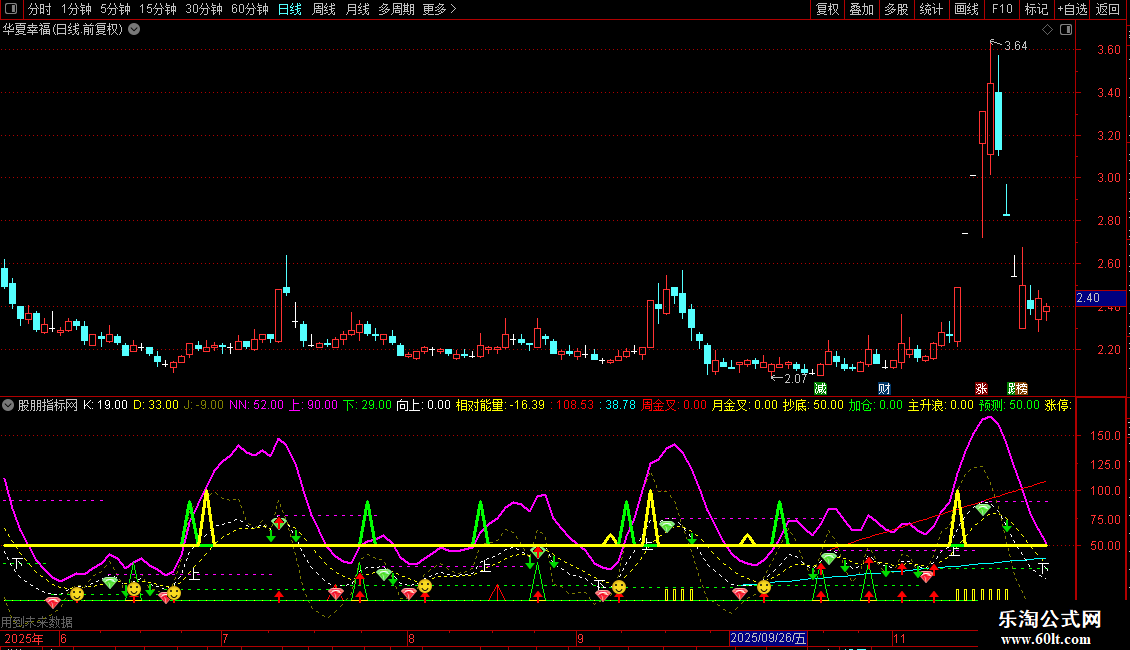
Task: Open the 画线 drawing tools
Action: point(966,10)
